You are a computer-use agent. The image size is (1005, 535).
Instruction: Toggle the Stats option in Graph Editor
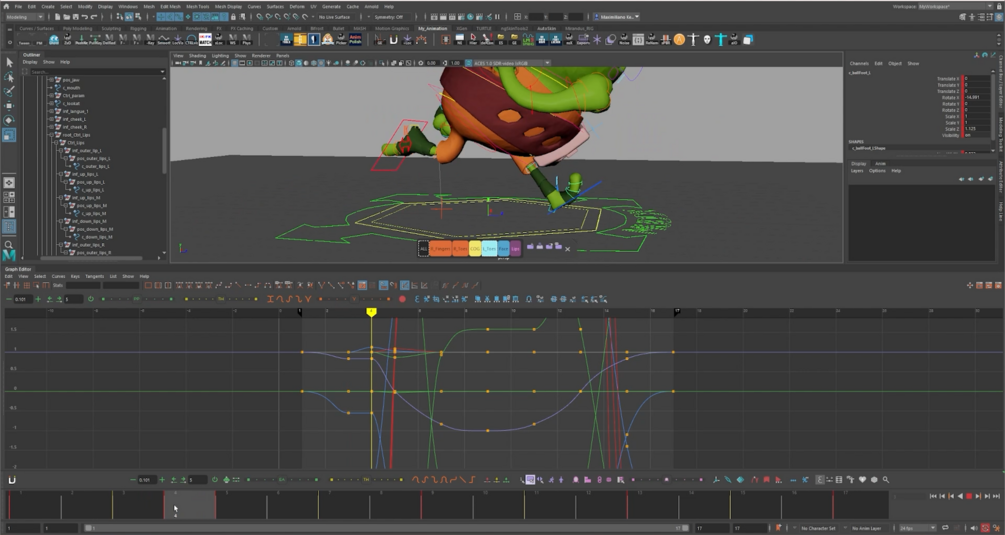tap(58, 285)
